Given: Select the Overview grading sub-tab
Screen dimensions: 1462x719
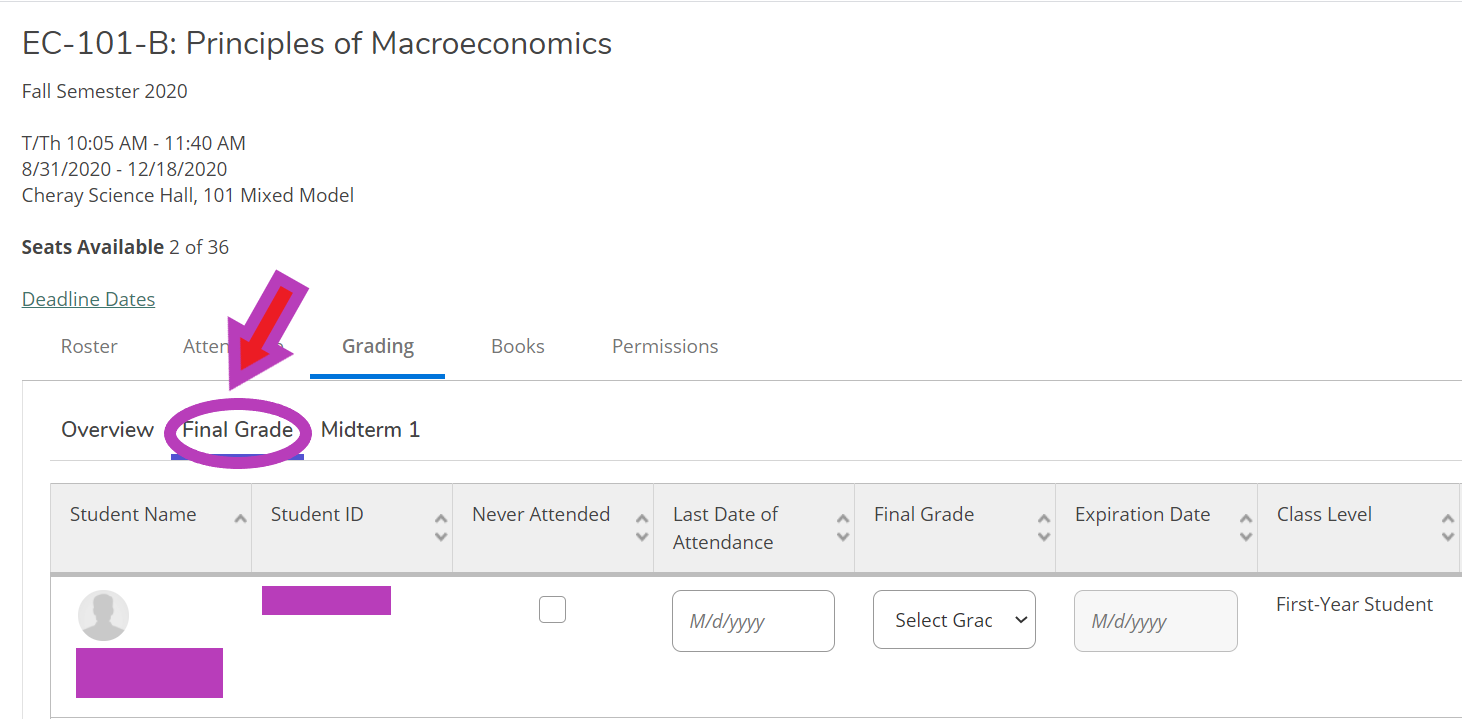Looking at the screenshot, I should tap(107, 430).
